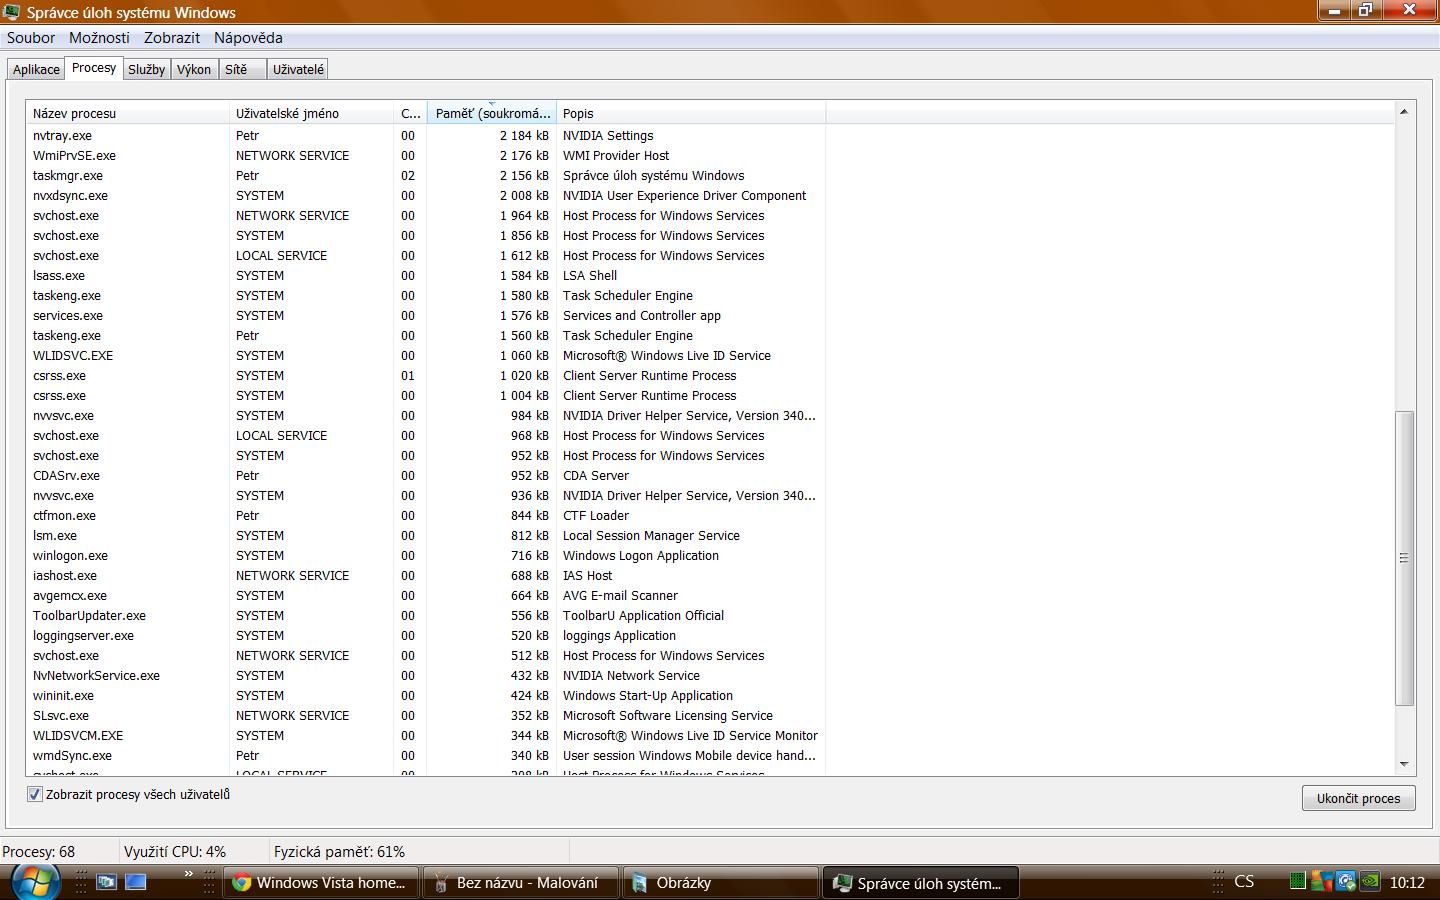Click the CS language indicator
1440x900 pixels.
tap(1244, 881)
